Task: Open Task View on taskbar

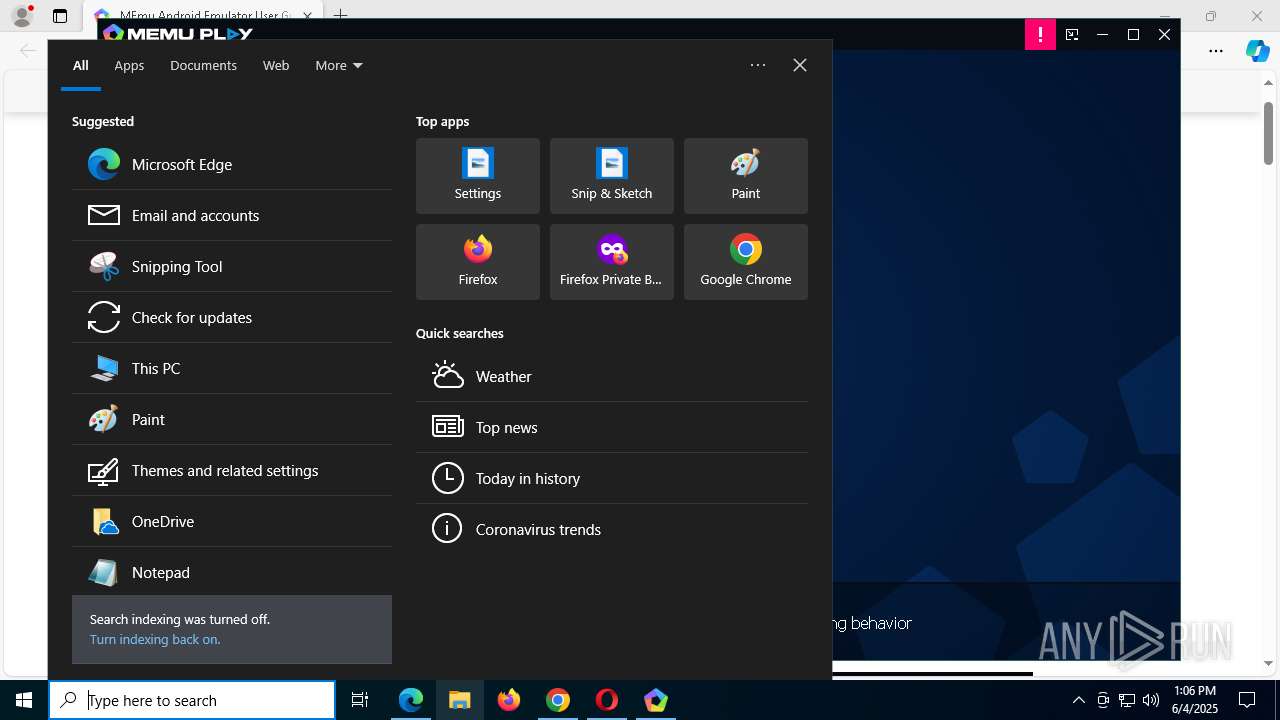Action: coord(360,700)
